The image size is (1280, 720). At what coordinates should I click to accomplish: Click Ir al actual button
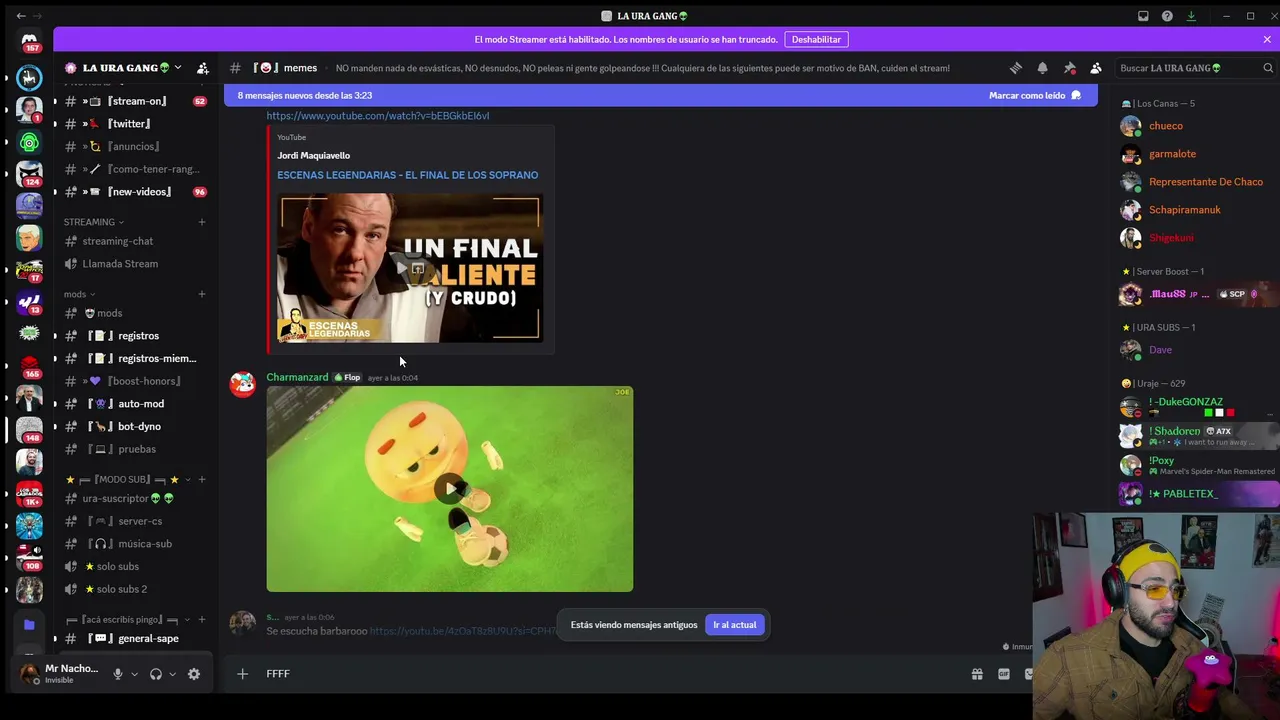click(x=735, y=625)
